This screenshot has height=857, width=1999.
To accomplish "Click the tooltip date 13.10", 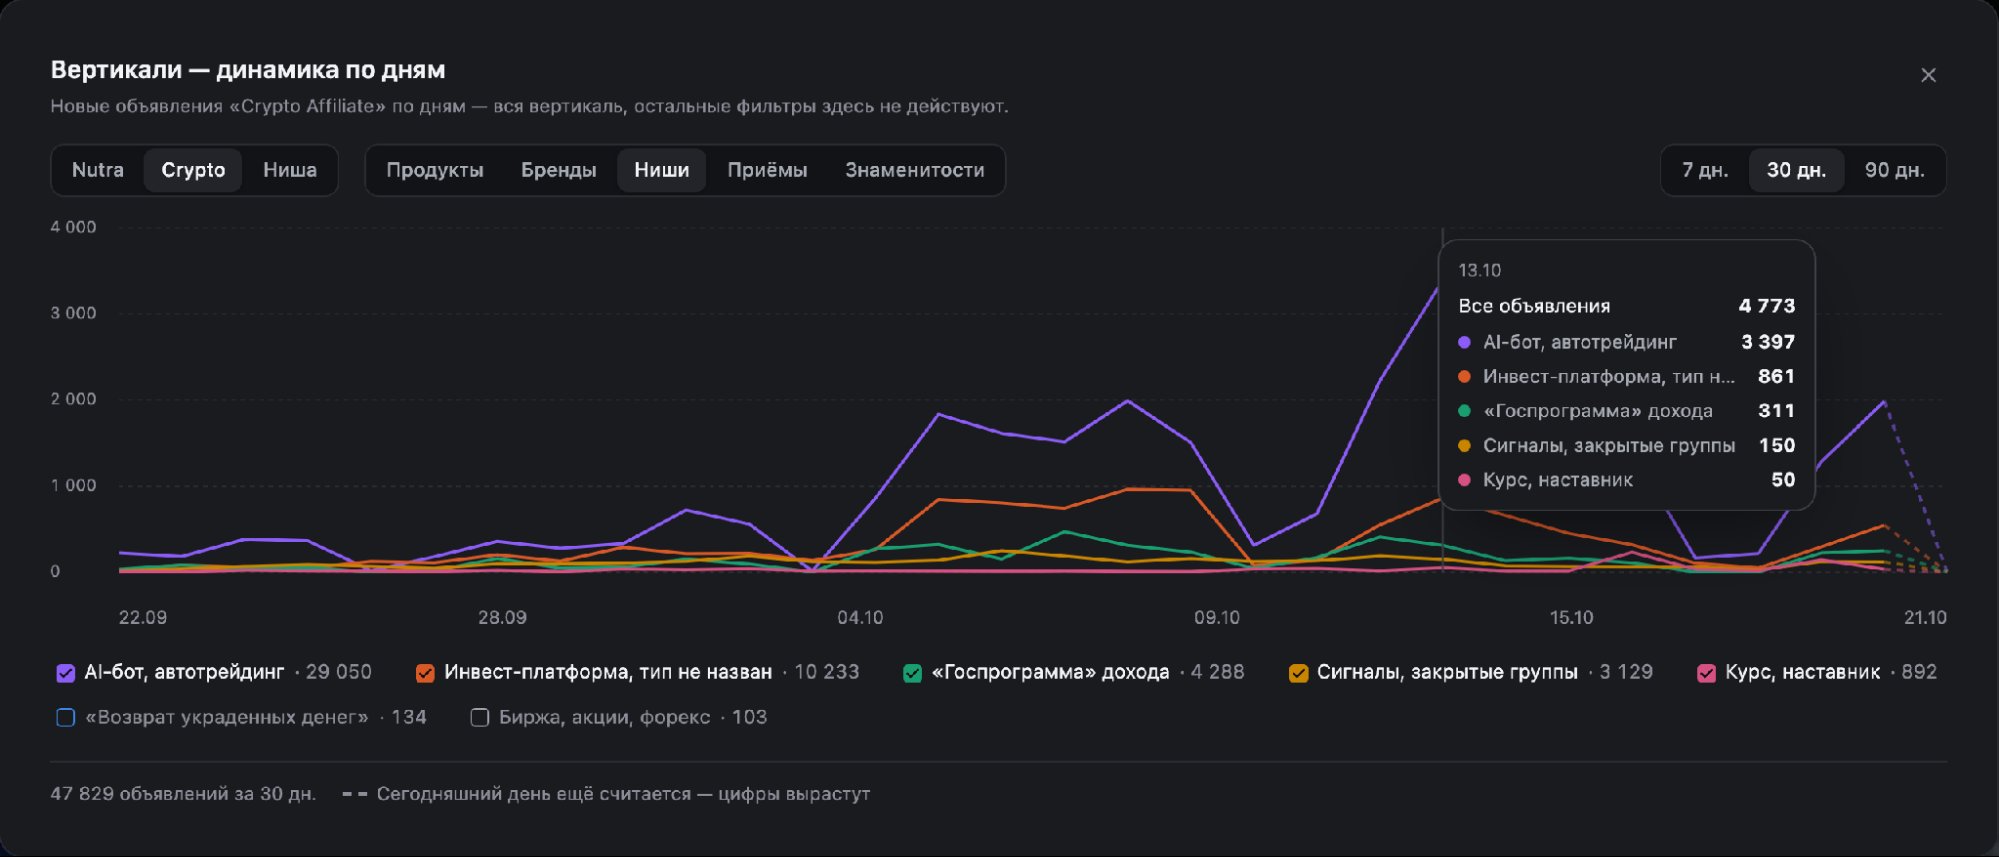I will (1480, 270).
